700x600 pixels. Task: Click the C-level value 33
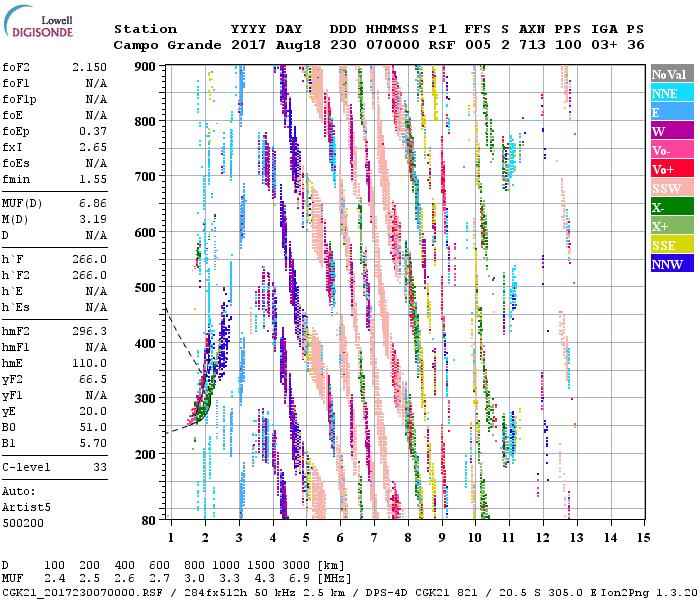point(100,467)
